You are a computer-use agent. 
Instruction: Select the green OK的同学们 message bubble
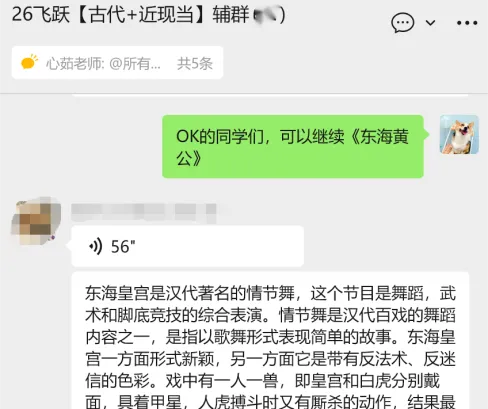tap(293, 147)
